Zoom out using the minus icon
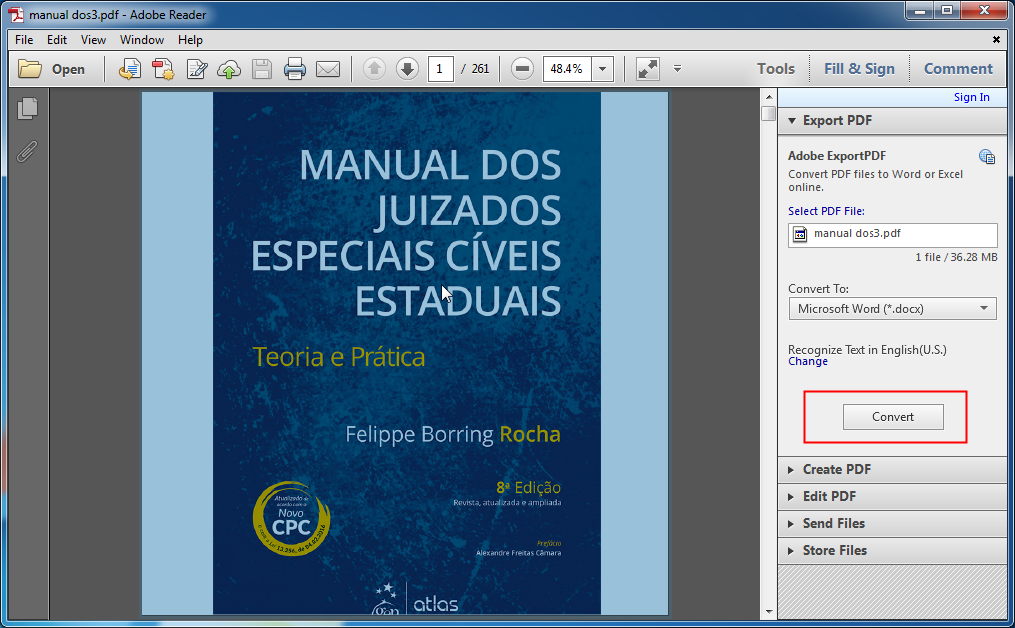 [521, 68]
